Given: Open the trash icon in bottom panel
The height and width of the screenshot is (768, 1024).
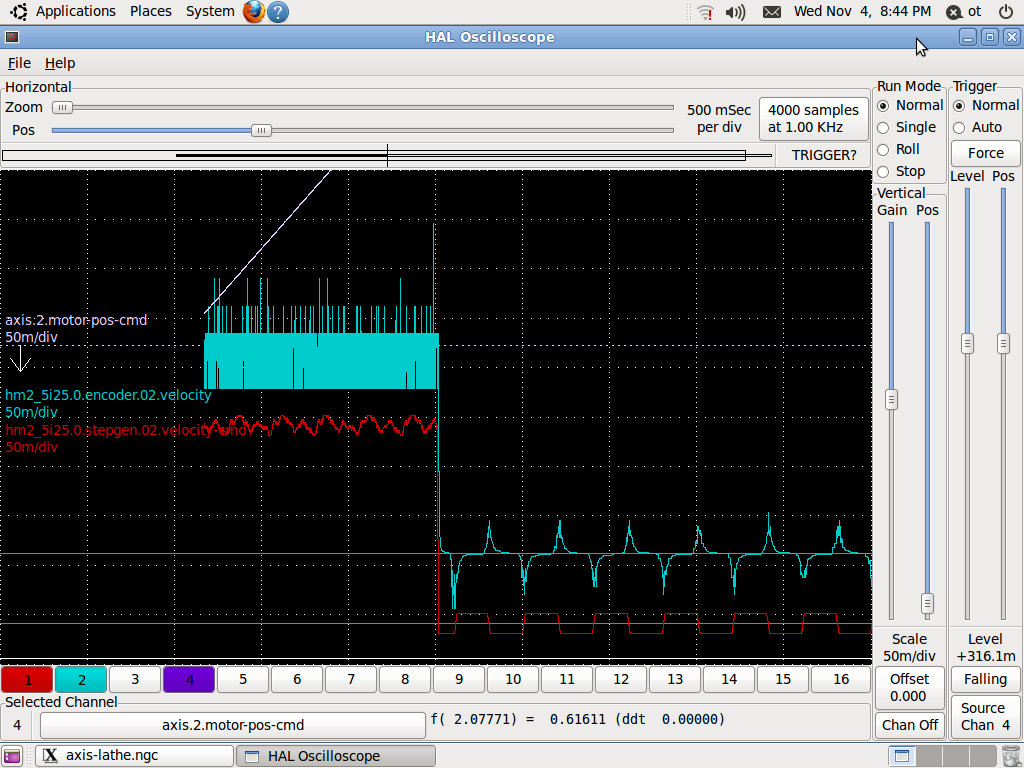Looking at the screenshot, I should 1010,756.
